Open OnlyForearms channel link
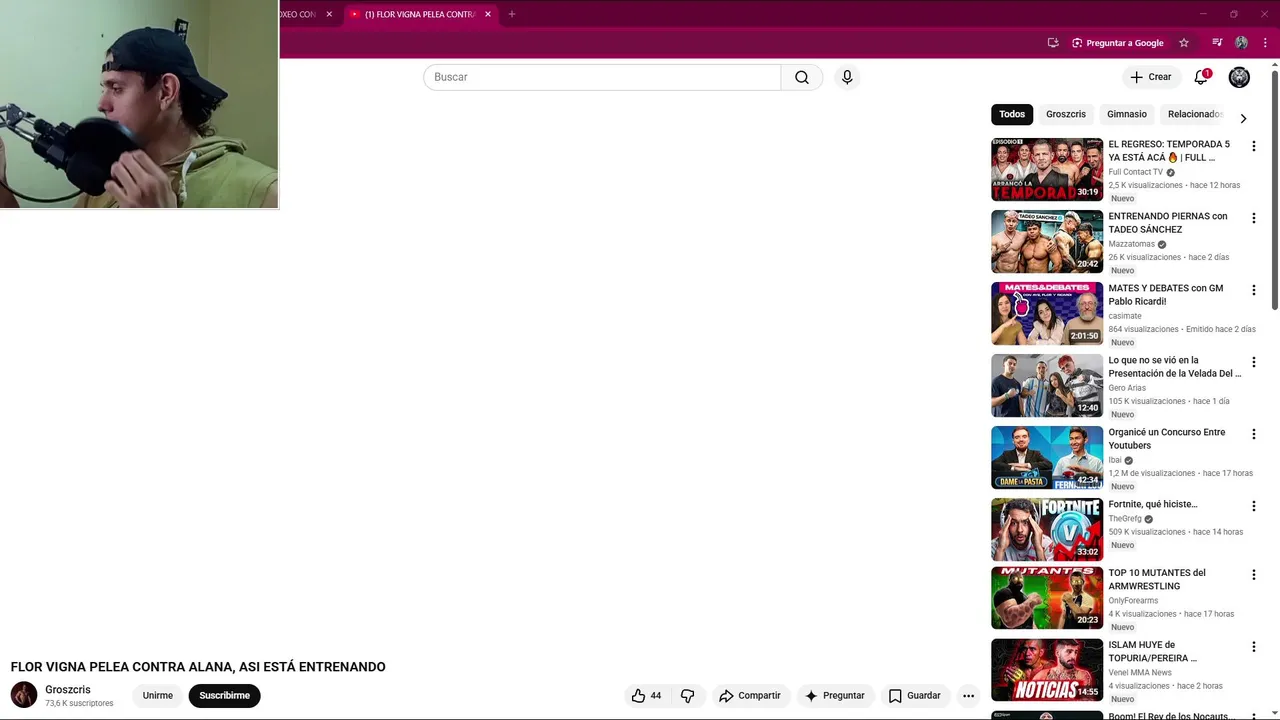This screenshot has height=720, width=1280. point(1133,601)
